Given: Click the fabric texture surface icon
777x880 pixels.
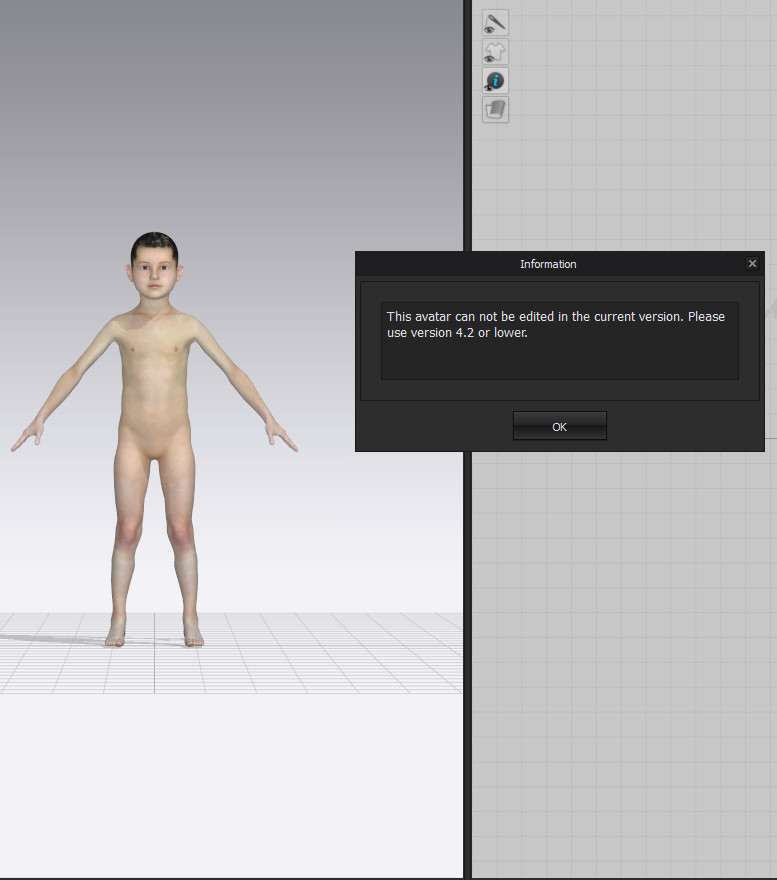Looking at the screenshot, I should (495, 110).
